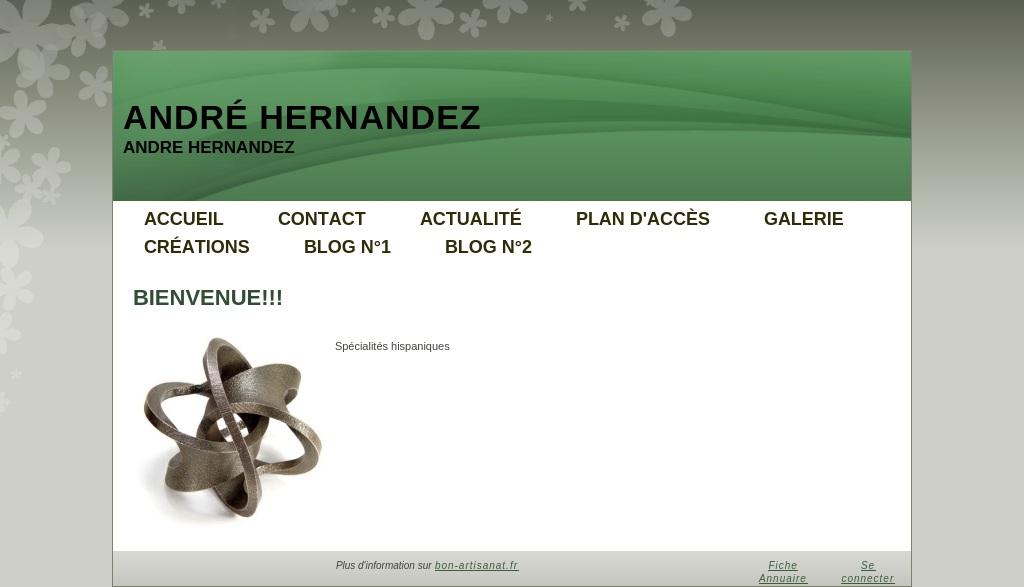Open the Galerie menu item

[x=803, y=219]
